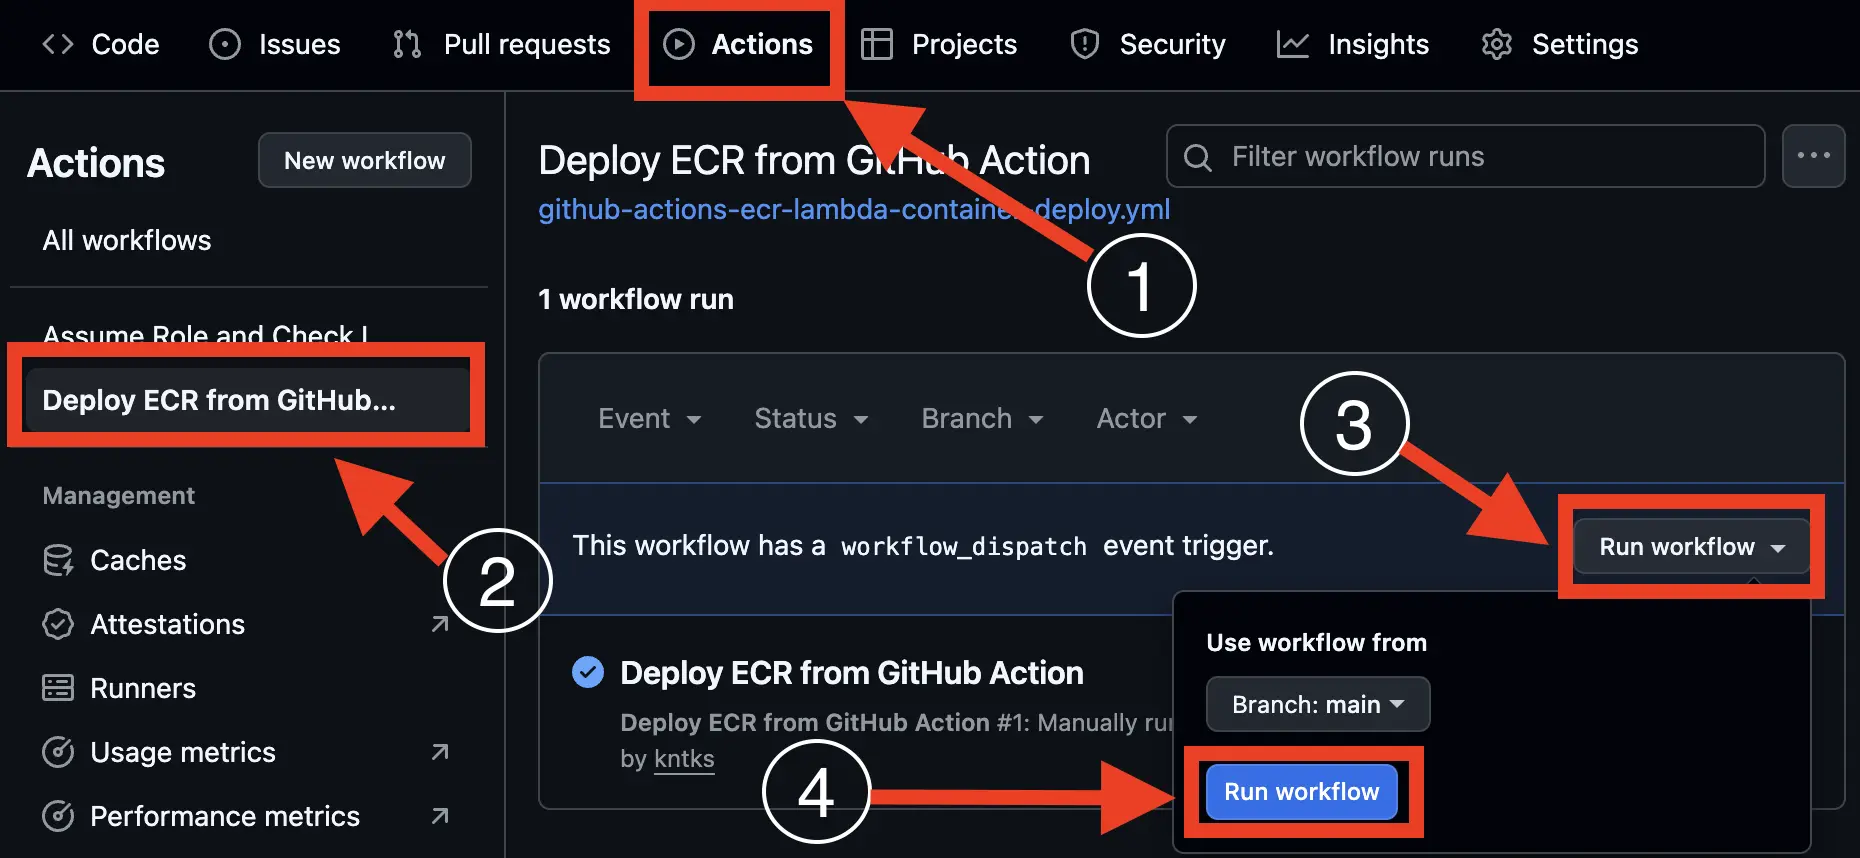Expand the Status filter dropdown
Screen dimensions: 1860x858
pyautogui.click(x=811, y=418)
